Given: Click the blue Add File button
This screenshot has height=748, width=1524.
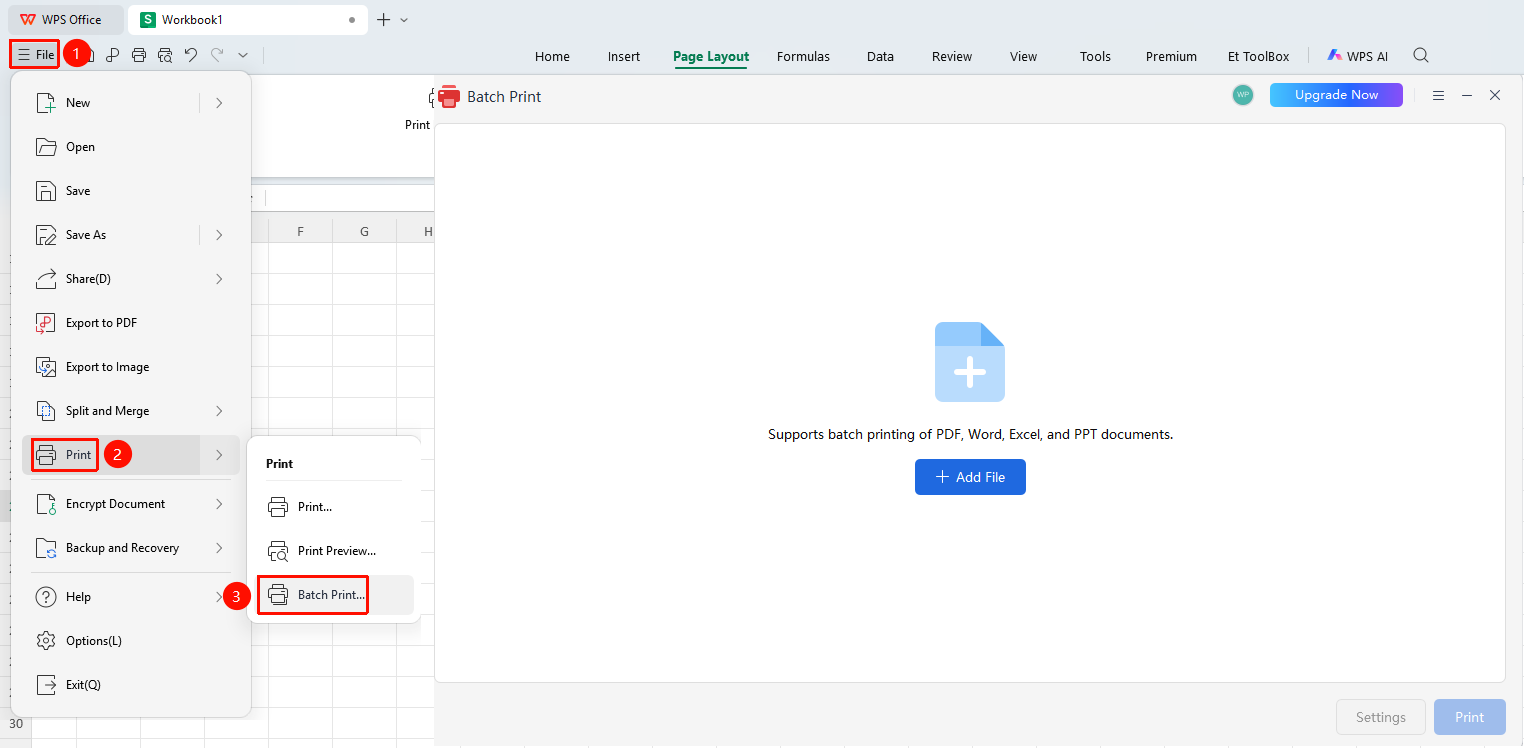Looking at the screenshot, I should [x=970, y=477].
